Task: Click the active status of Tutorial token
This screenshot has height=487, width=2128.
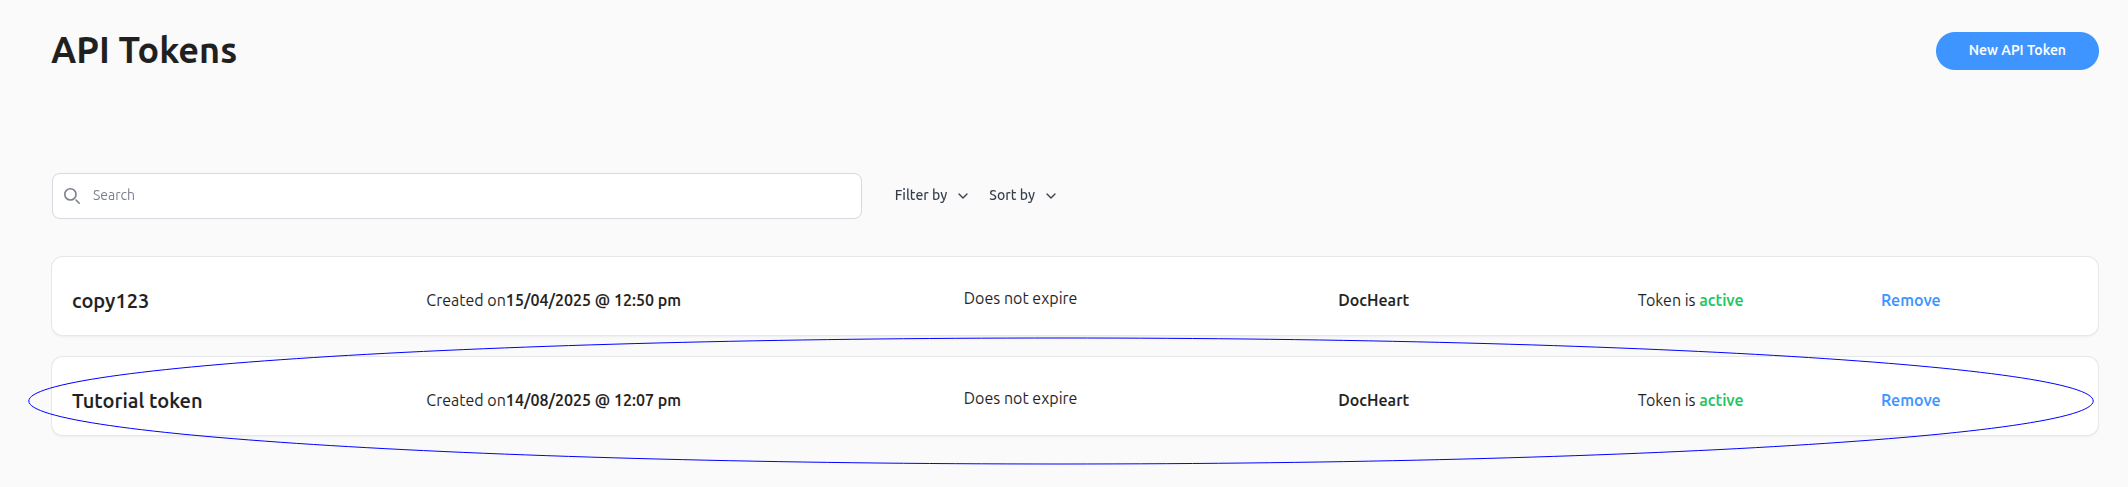Action: (x=1720, y=401)
